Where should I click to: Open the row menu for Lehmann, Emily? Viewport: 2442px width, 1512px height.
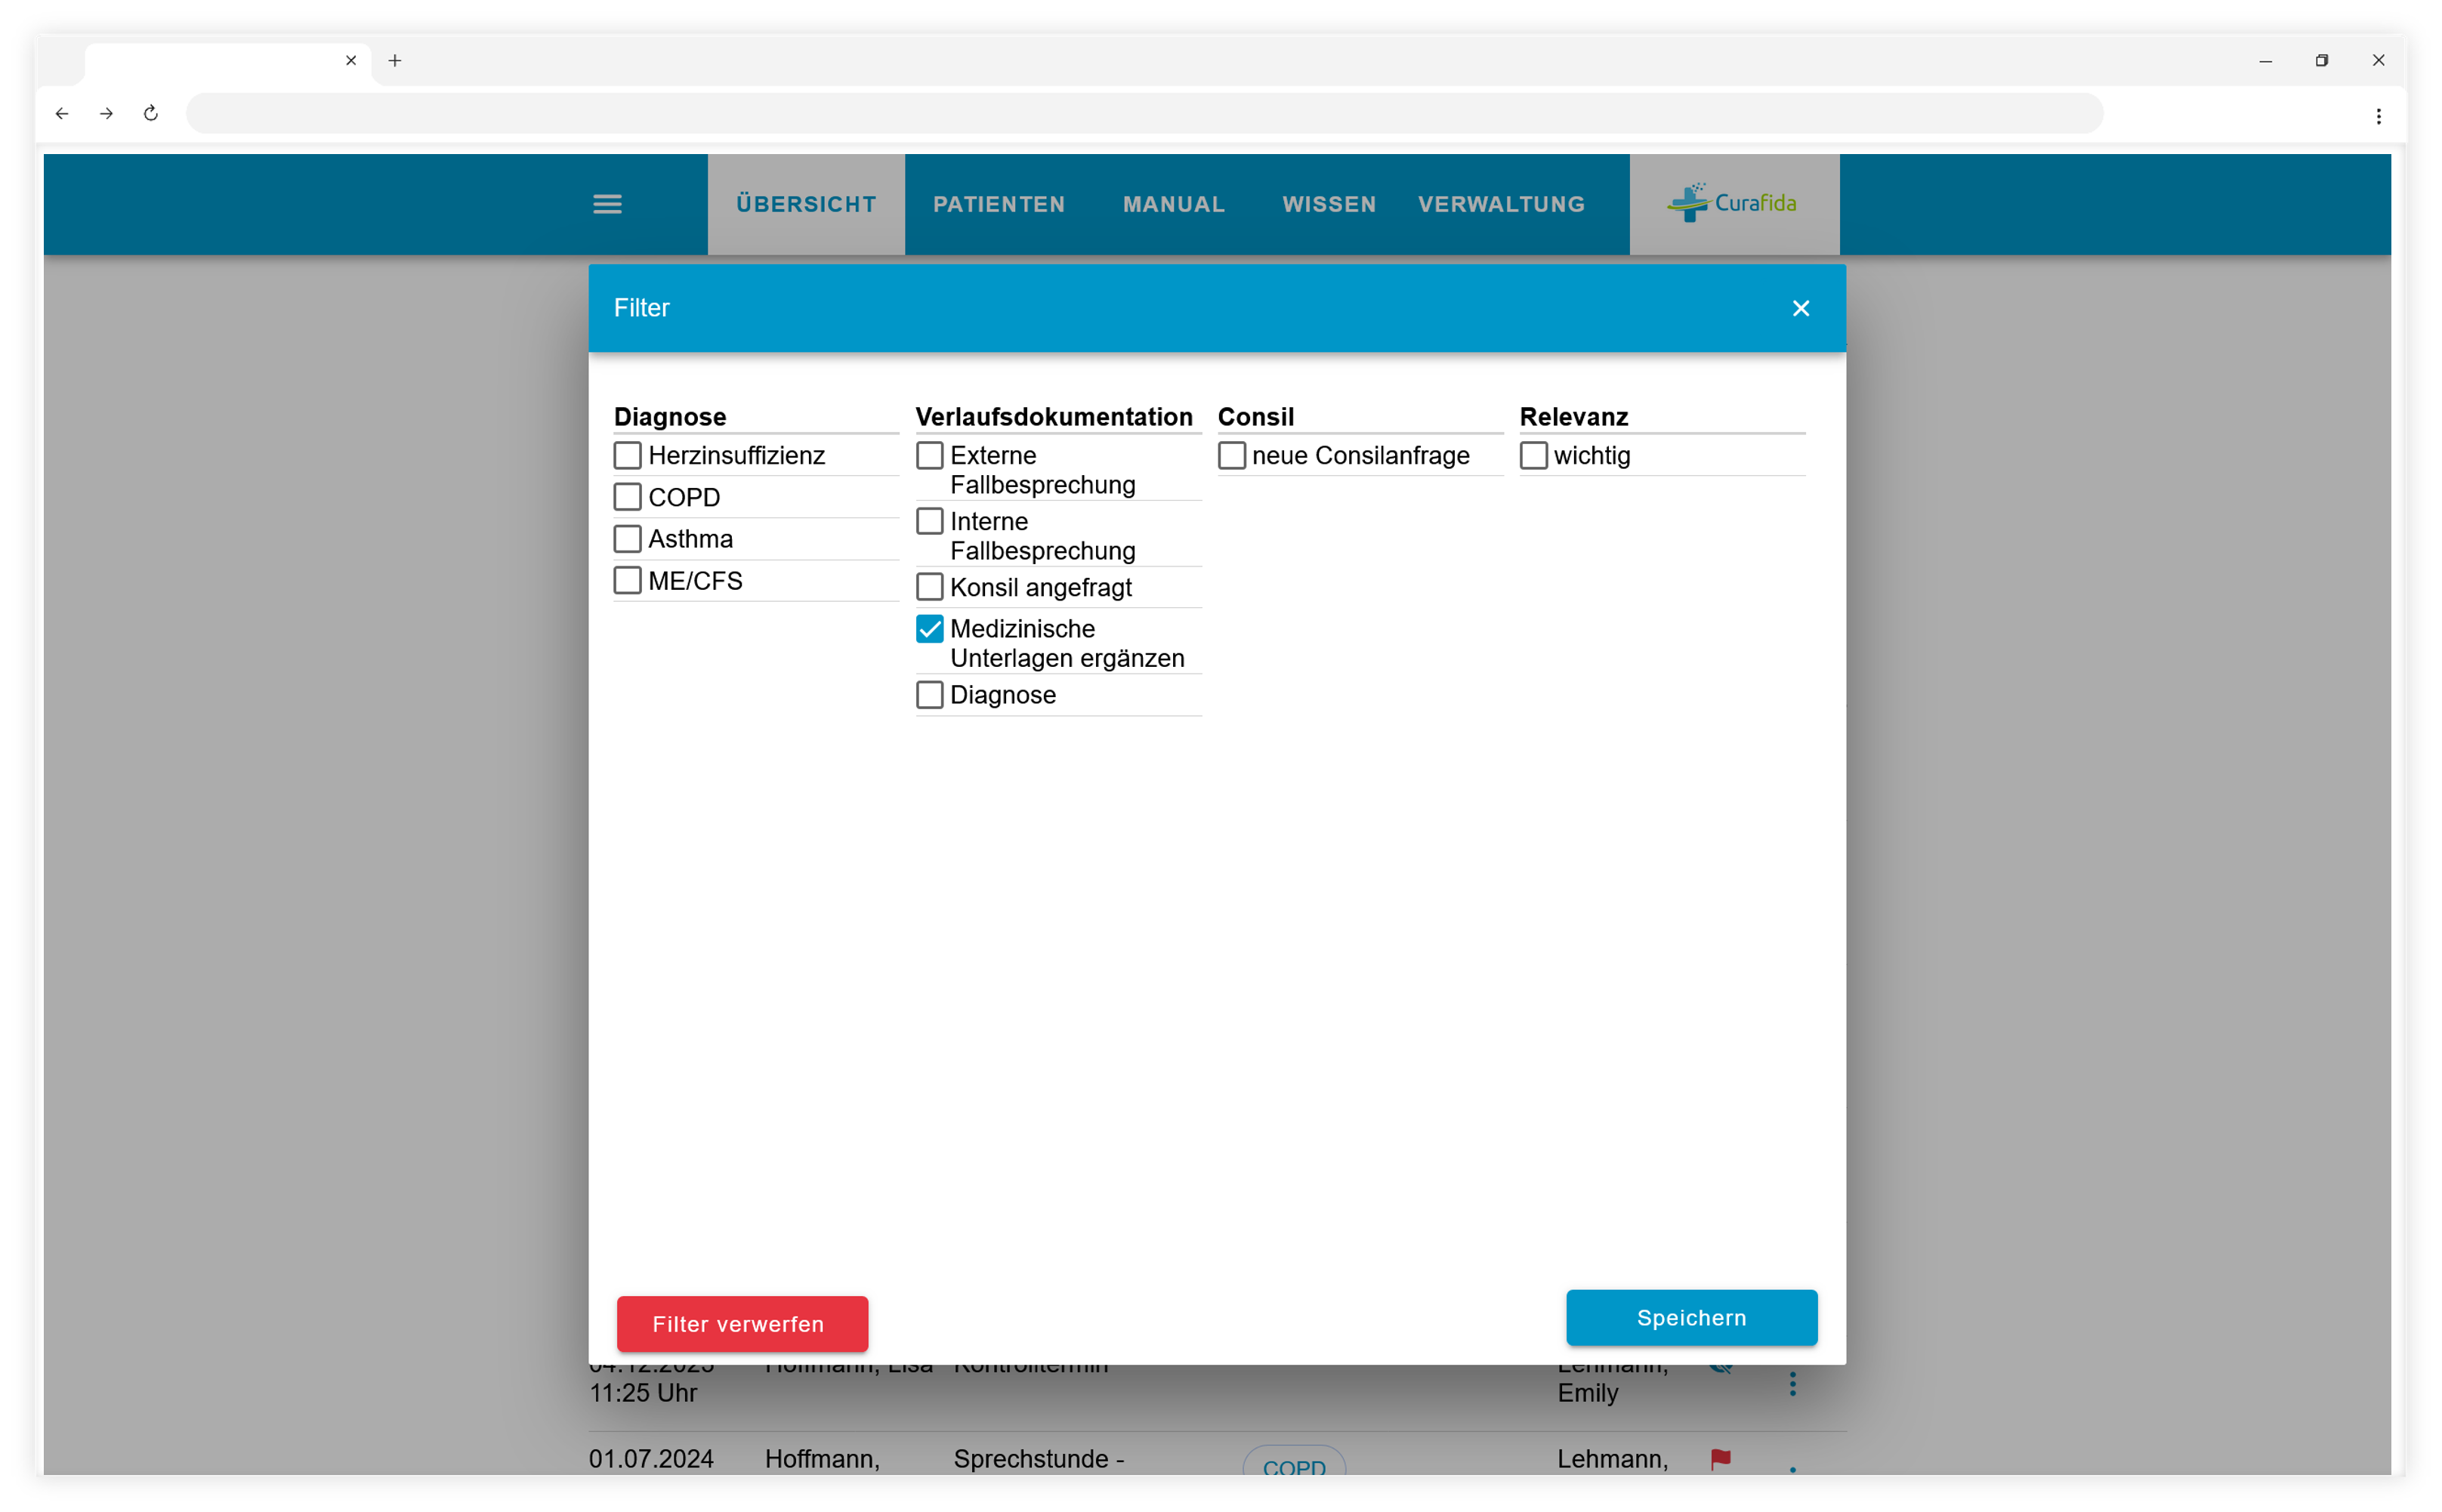[1792, 1384]
